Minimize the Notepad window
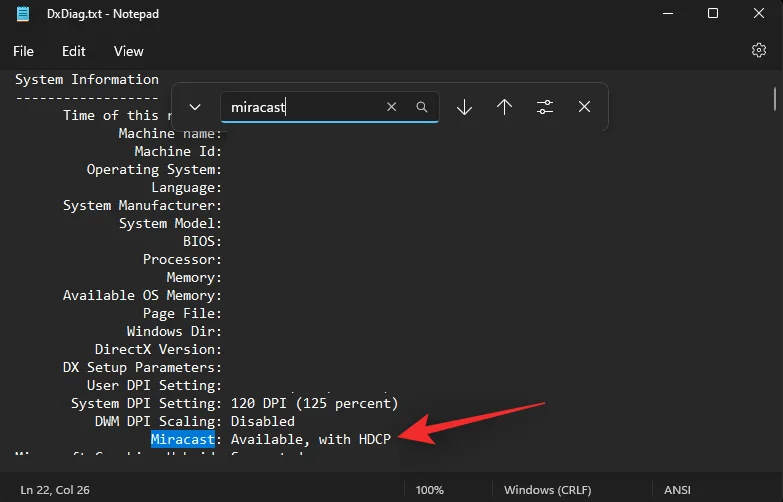The image size is (783, 502). (x=668, y=13)
